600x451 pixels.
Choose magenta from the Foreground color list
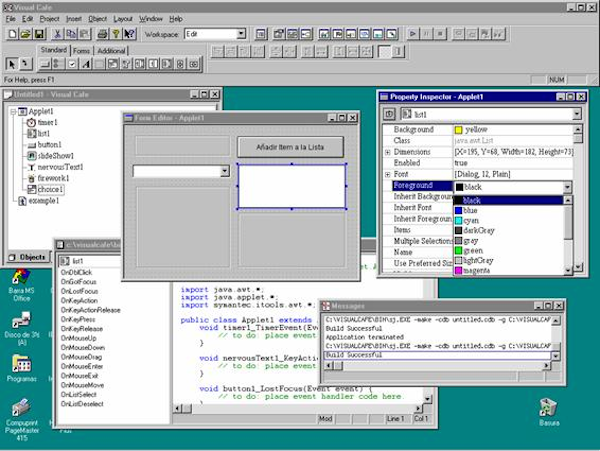coord(476,270)
